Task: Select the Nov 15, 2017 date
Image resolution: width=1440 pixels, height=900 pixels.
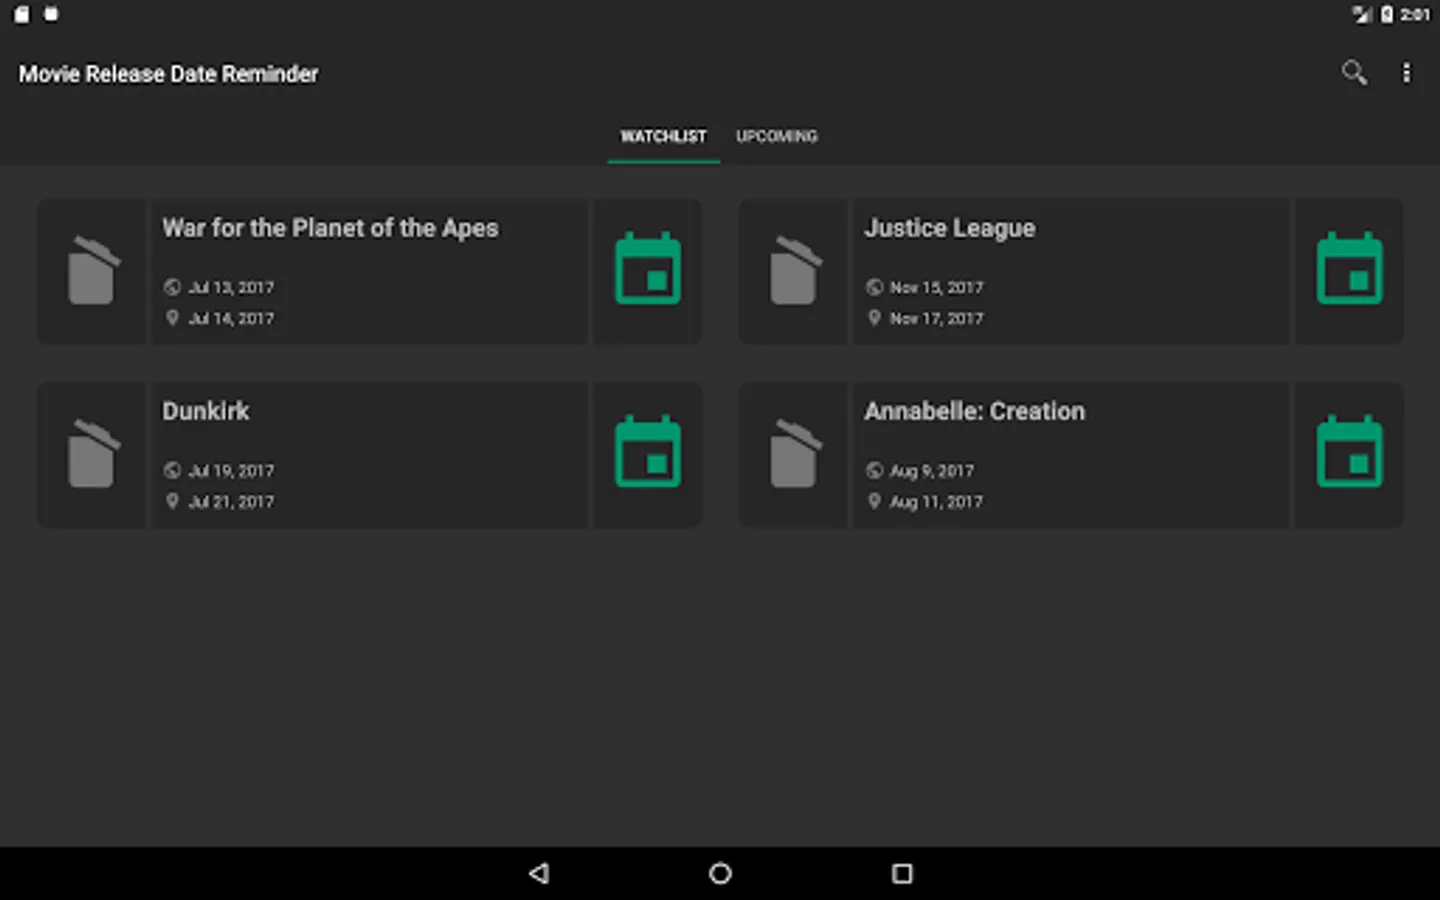Action: pyautogui.click(x=937, y=287)
